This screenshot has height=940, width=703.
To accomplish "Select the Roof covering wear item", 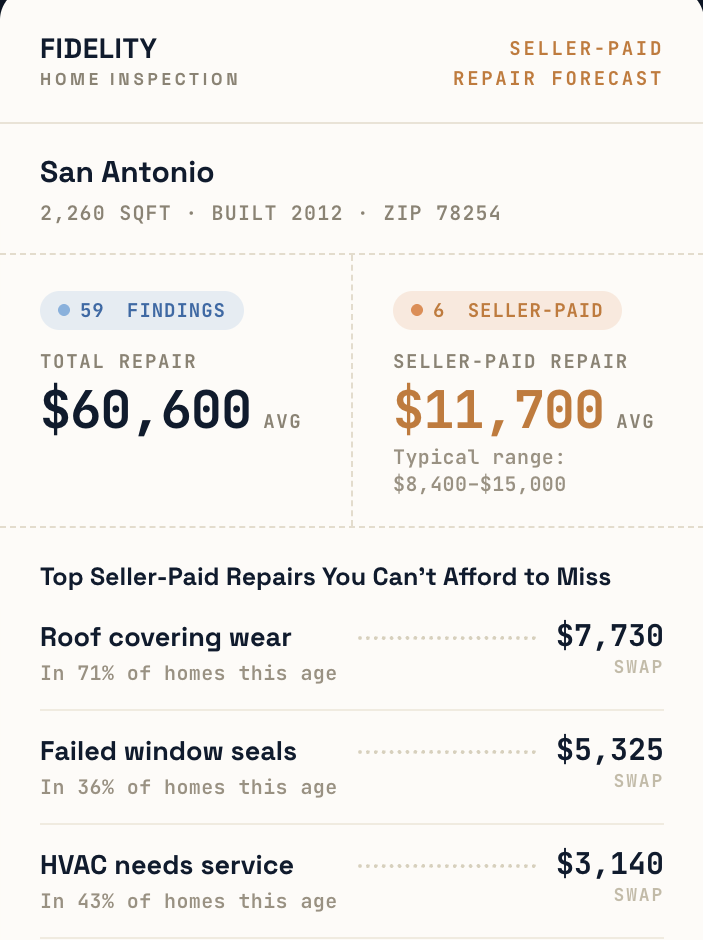I will point(352,653).
